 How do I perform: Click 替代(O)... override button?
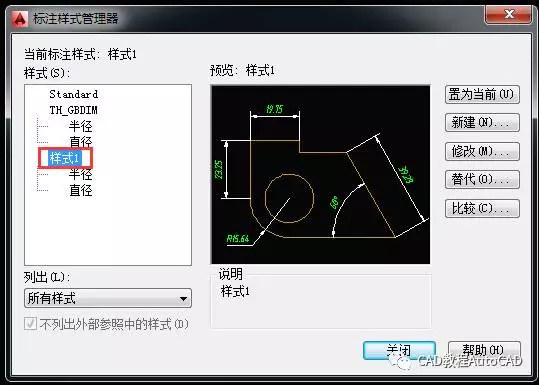[x=482, y=179]
